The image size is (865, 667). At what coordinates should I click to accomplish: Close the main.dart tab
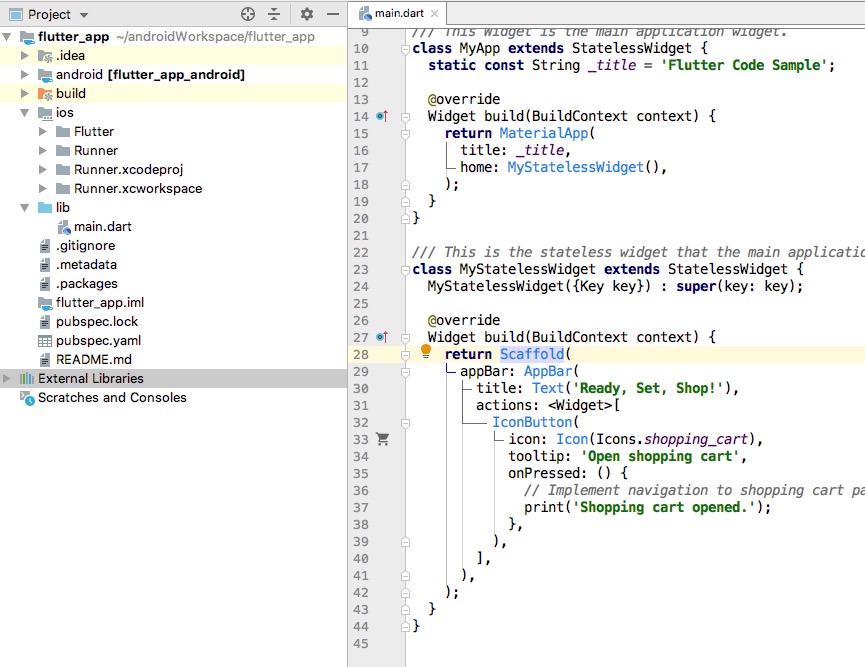[x=434, y=14]
